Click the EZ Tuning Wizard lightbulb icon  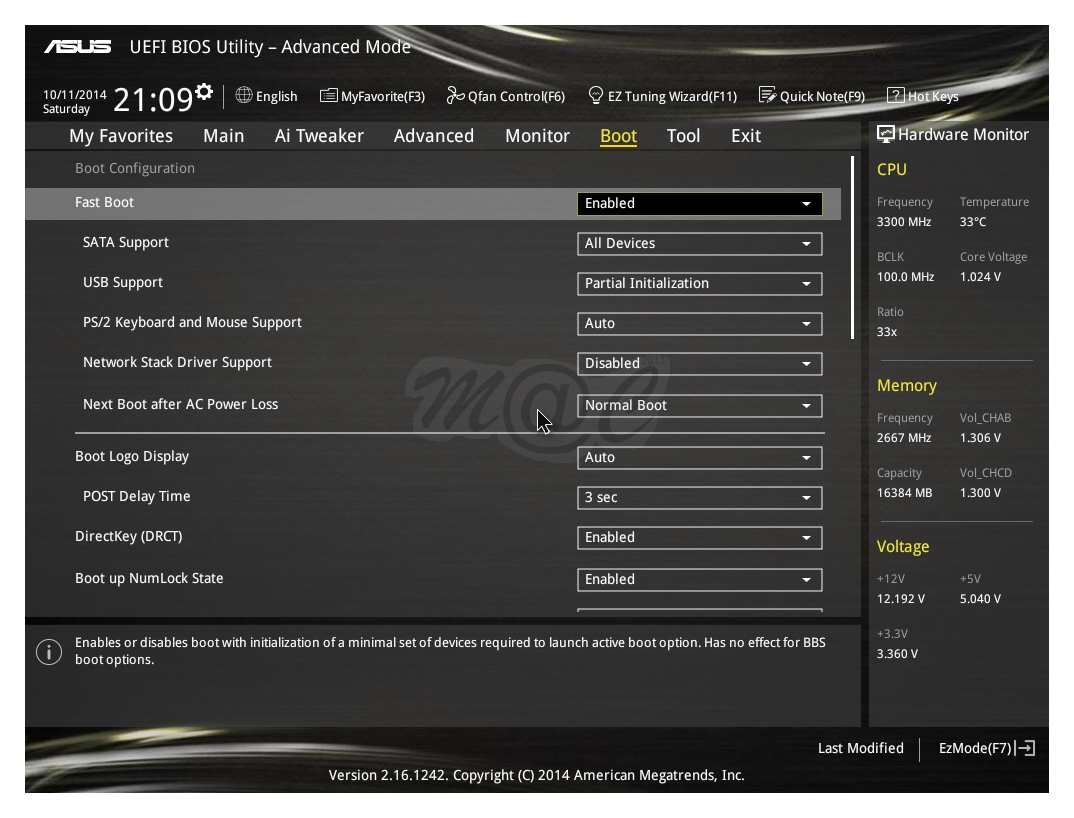(596, 95)
